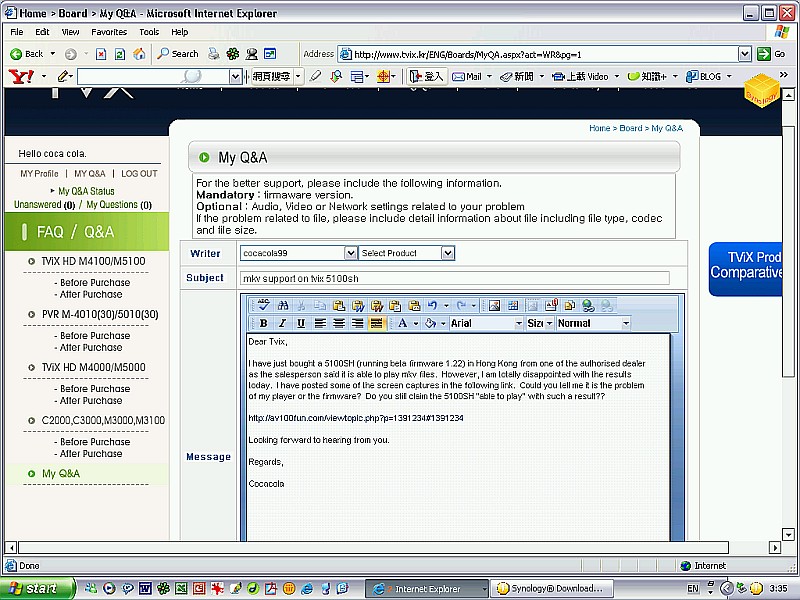
Task: Click the Word icon in quick launch
Action: pyautogui.click(x=145, y=588)
